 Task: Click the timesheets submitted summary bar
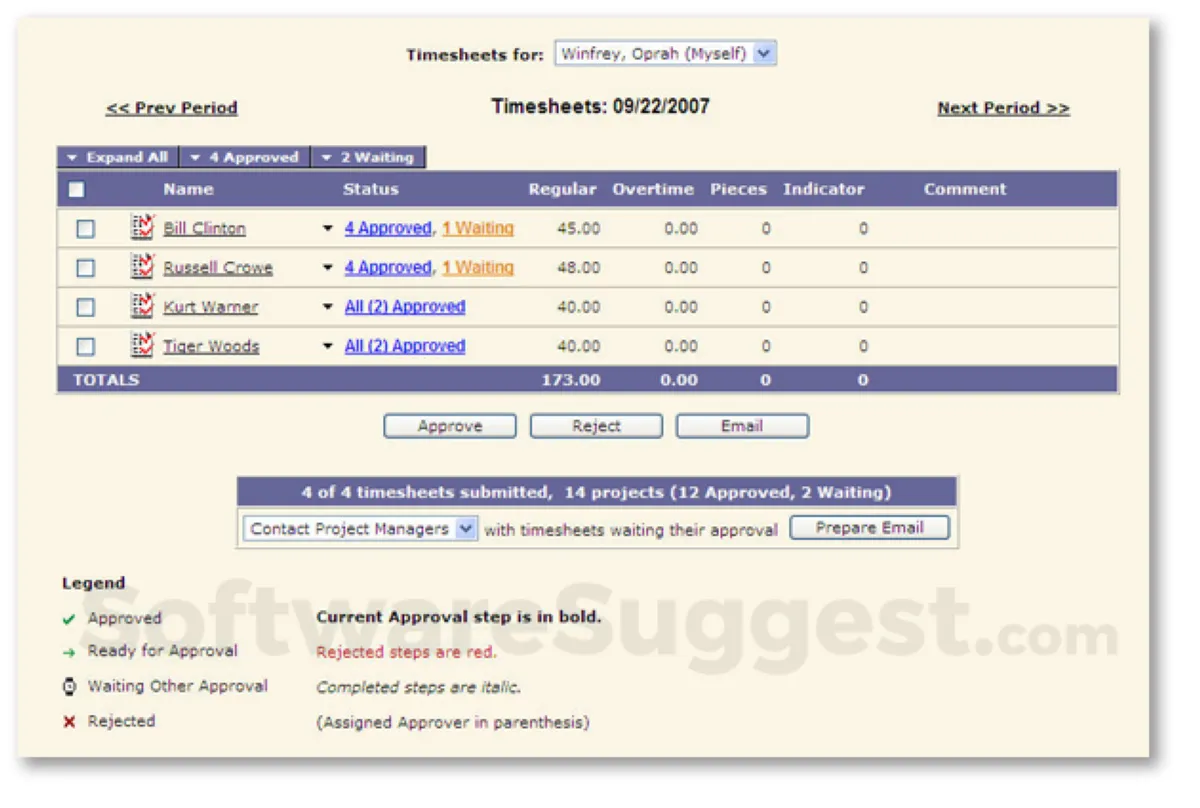point(597,492)
